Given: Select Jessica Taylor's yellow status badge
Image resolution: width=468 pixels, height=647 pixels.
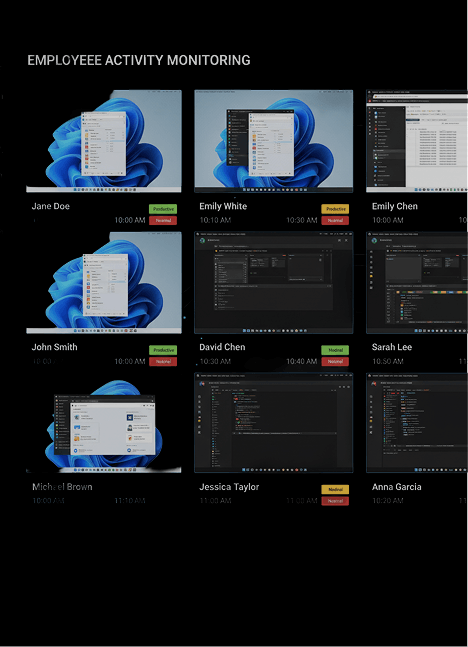Looking at the screenshot, I should tap(335, 489).
